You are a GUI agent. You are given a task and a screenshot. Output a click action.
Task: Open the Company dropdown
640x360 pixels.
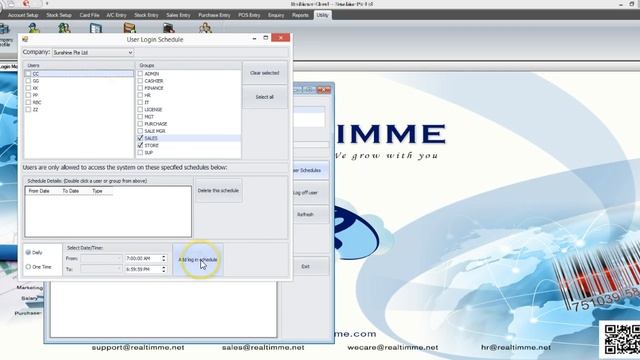[x=130, y=53]
